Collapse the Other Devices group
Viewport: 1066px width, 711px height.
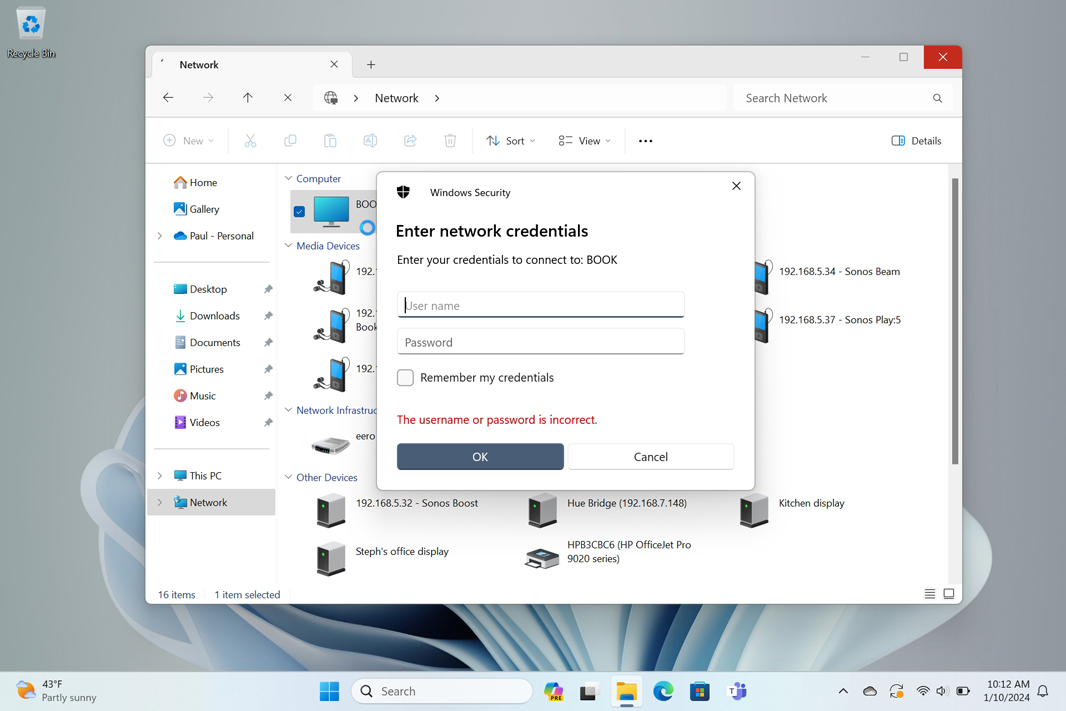pyautogui.click(x=289, y=478)
